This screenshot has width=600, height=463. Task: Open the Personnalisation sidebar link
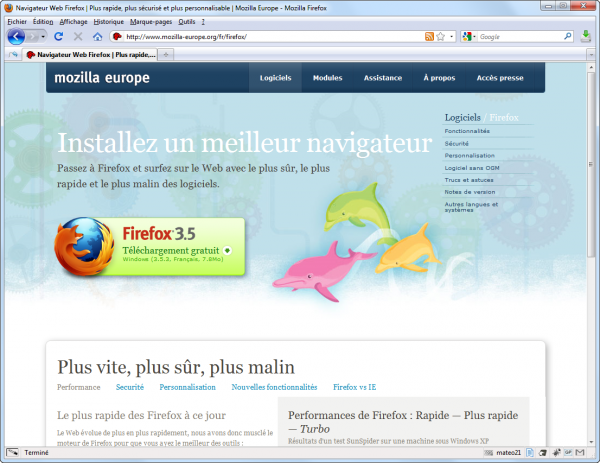click(470, 155)
